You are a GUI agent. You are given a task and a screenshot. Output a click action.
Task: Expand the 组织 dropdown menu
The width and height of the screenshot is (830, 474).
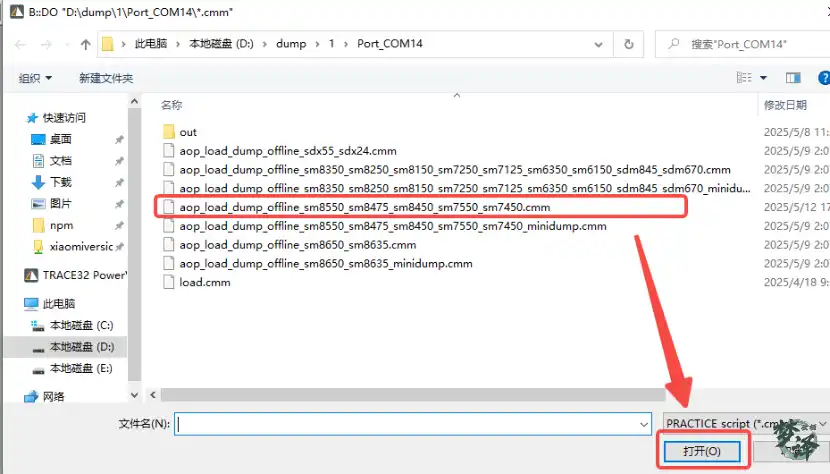36,78
